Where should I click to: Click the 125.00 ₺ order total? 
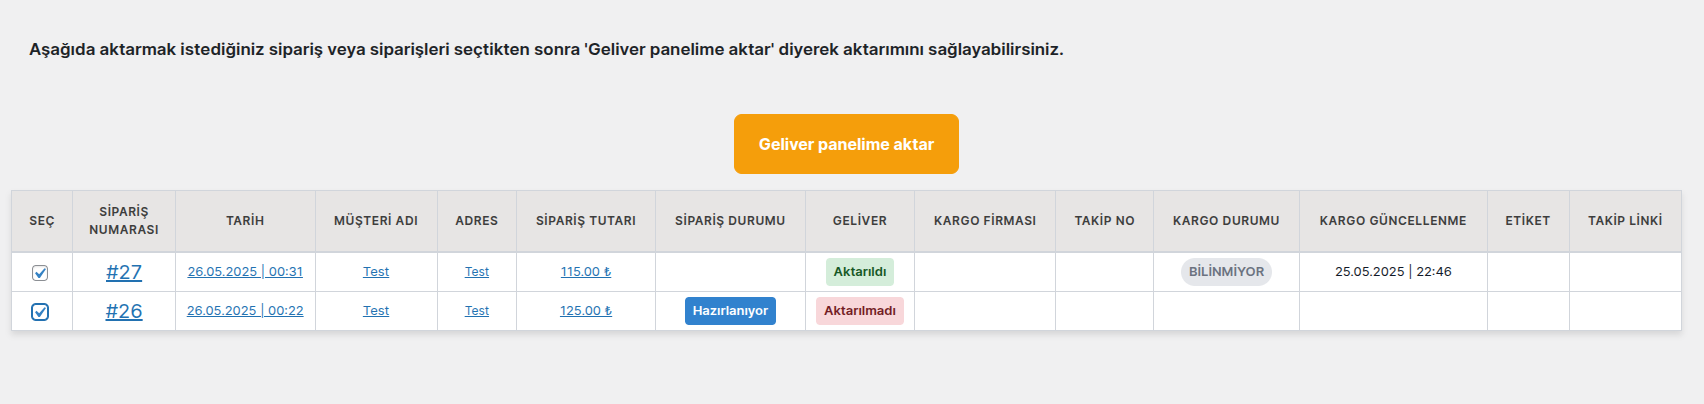click(586, 311)
